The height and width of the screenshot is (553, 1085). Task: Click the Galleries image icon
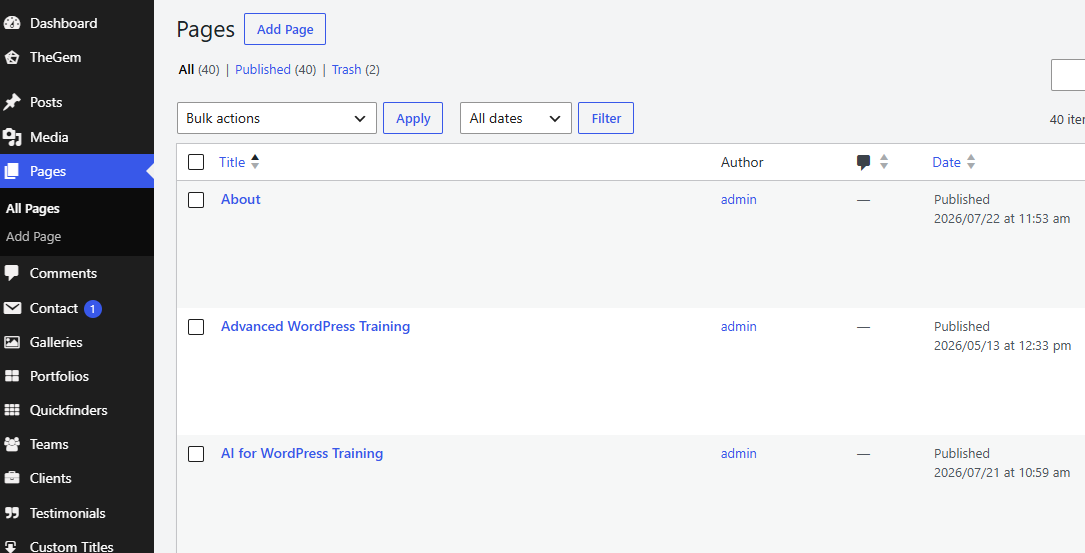coord(12,342)
